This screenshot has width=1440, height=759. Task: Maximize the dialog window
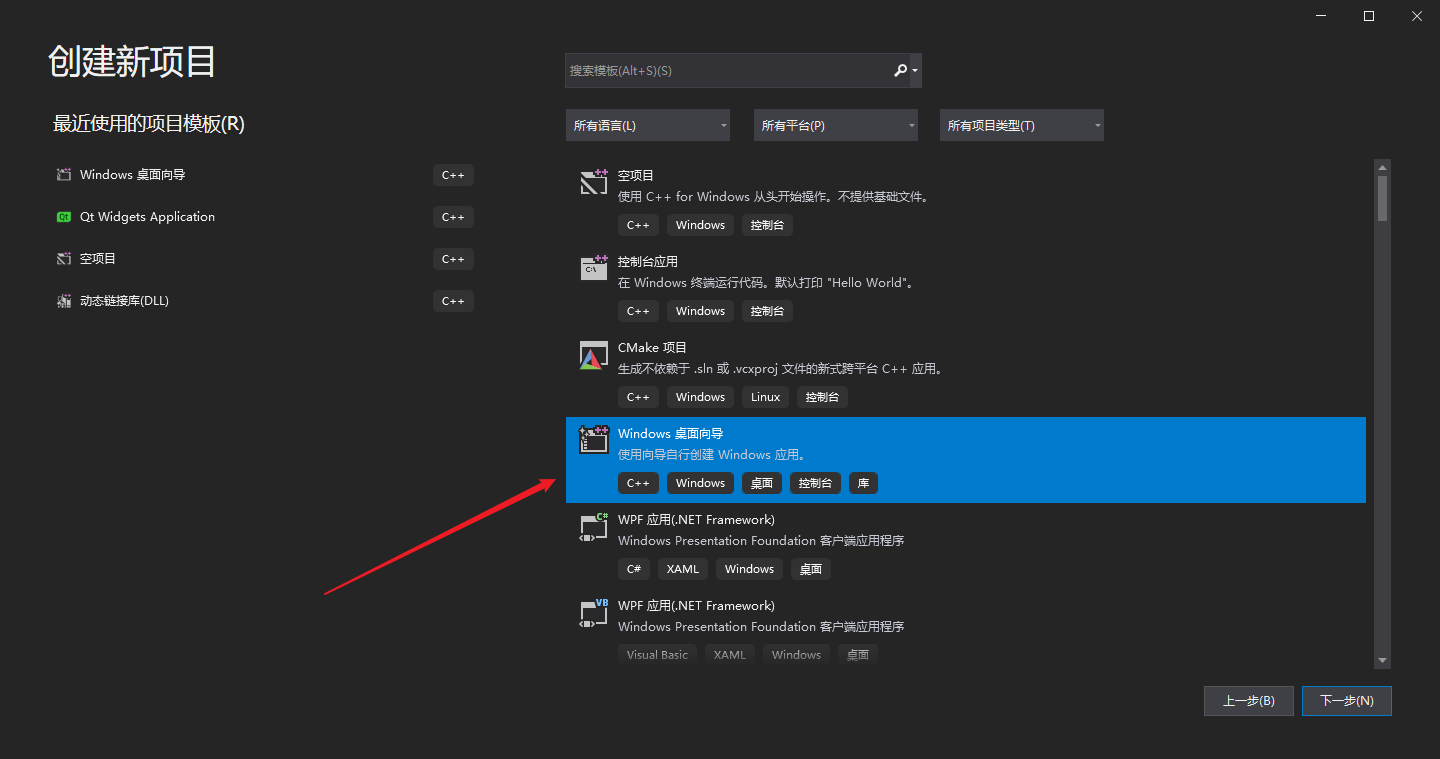pos(1369,16)
